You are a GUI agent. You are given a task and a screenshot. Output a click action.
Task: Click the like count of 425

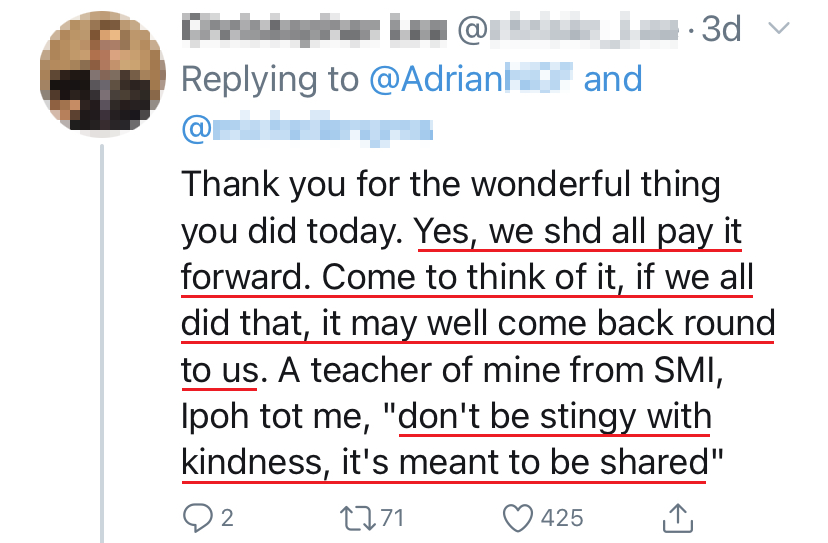[561, 517]
